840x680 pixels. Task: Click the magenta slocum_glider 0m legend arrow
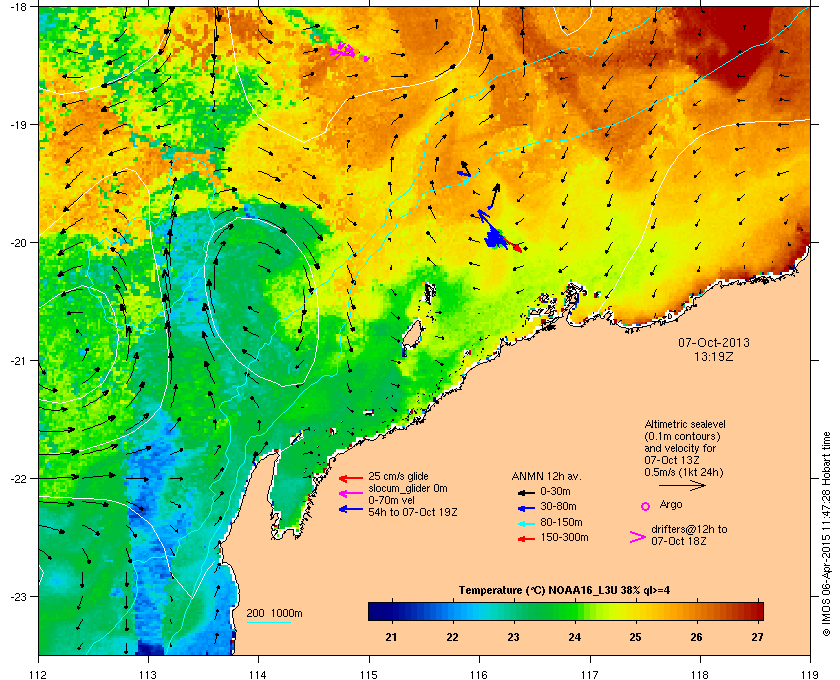pos(351,493)
